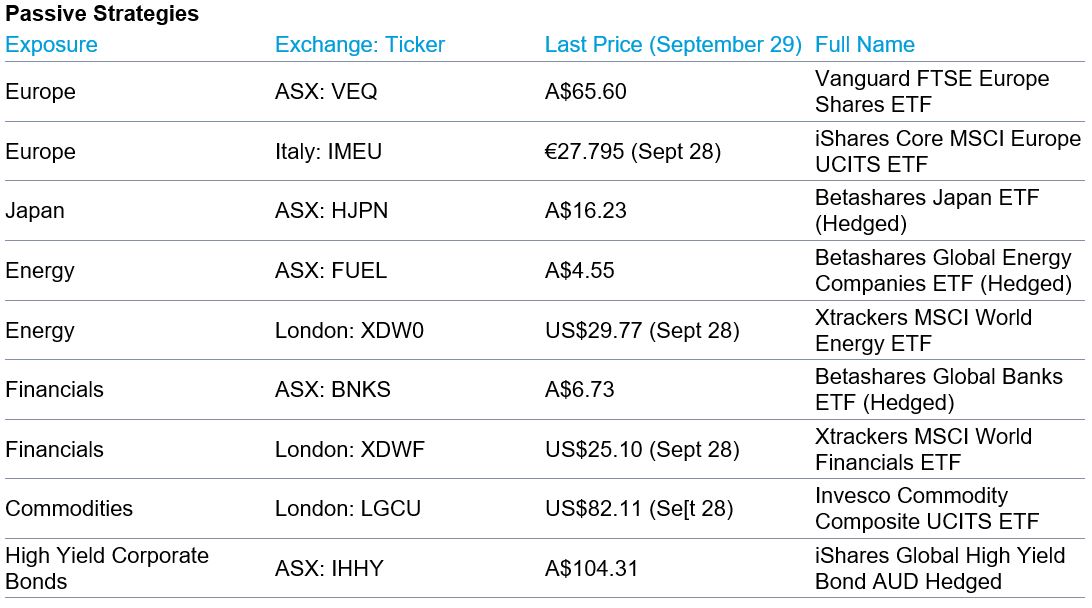This screenshot has height=608, width=1092.
Task: Select the London: XDW0 ticker cell
Action: [350, 330]
